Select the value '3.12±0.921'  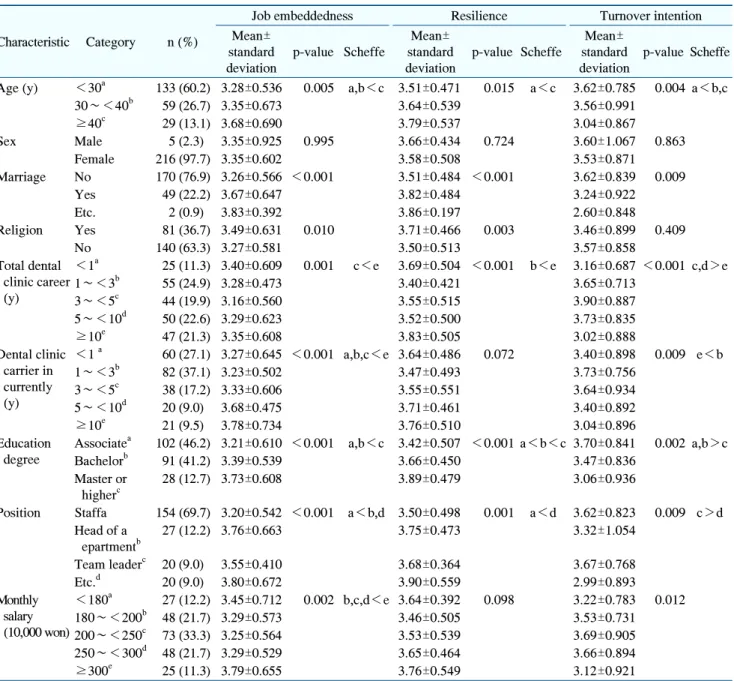coord(604,671)
